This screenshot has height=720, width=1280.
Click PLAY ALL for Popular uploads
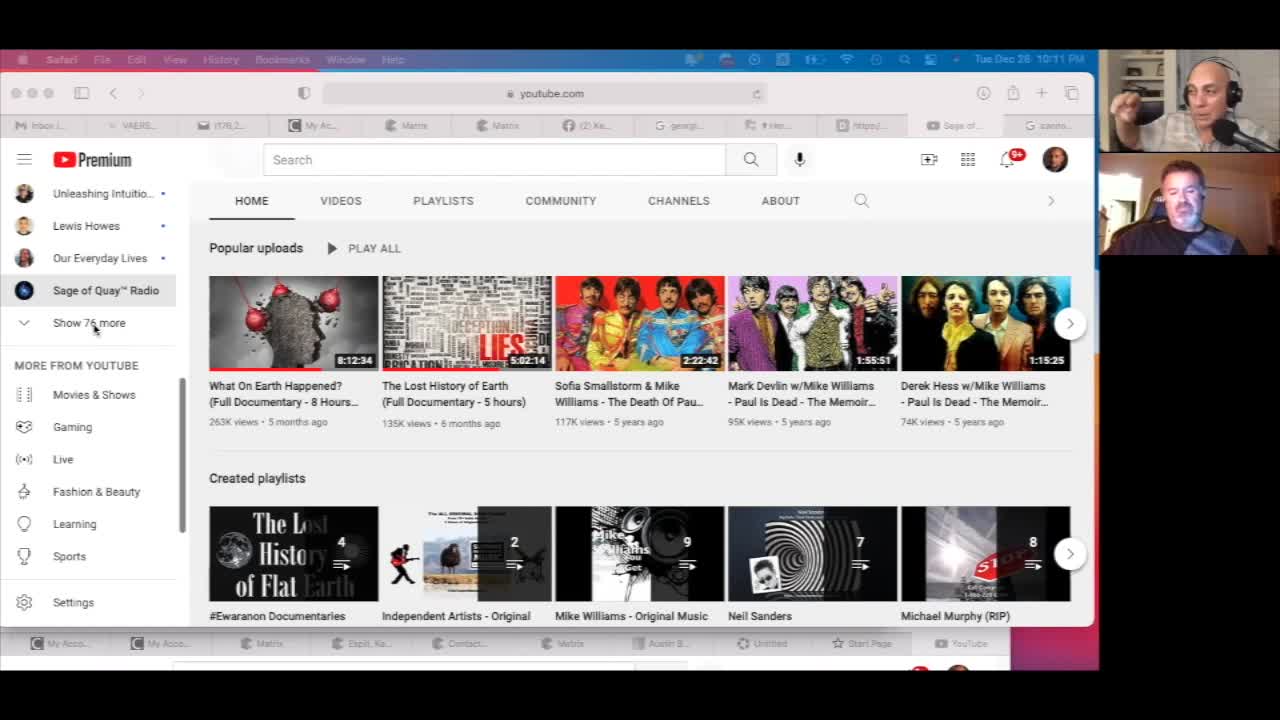[363, 248]
